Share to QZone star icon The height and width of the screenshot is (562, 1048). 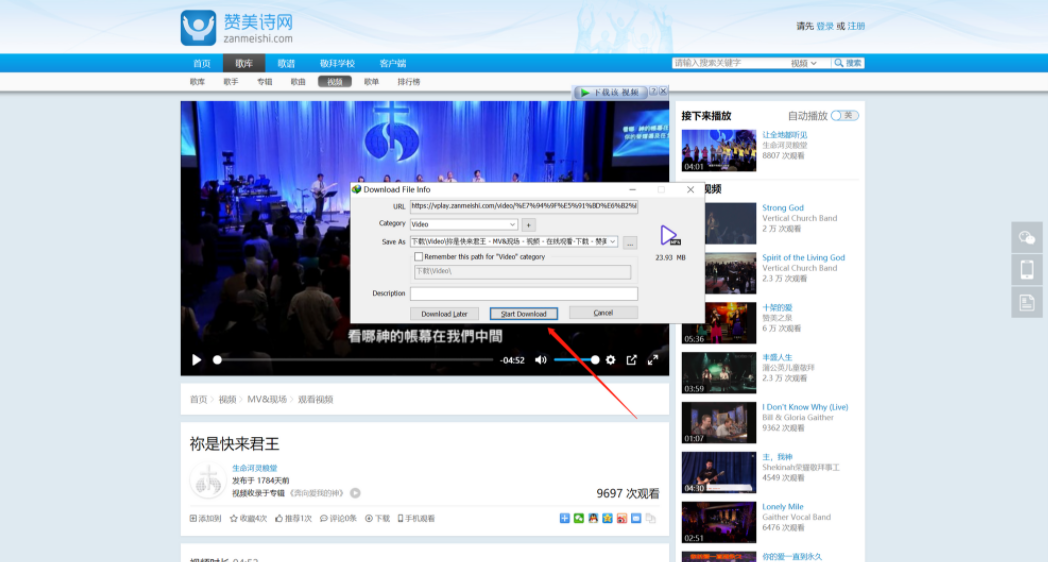pos(608,519)
